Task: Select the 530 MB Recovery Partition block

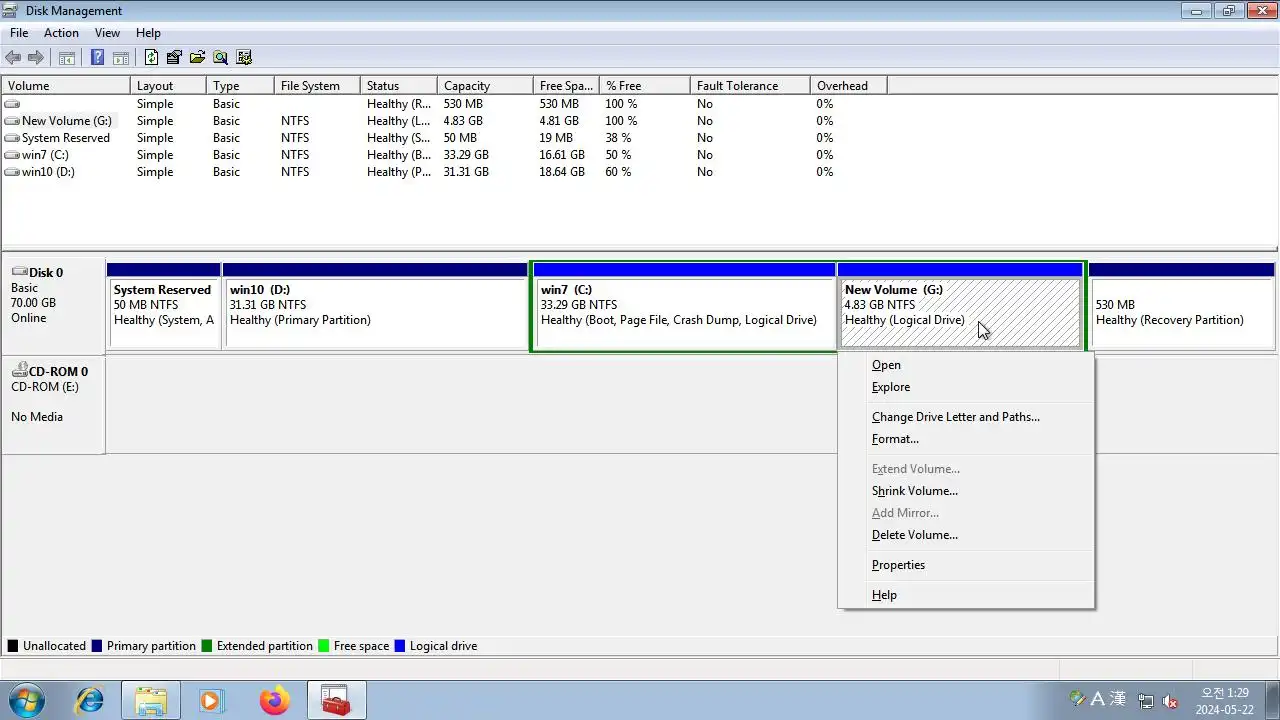Action: [1182, 306]
